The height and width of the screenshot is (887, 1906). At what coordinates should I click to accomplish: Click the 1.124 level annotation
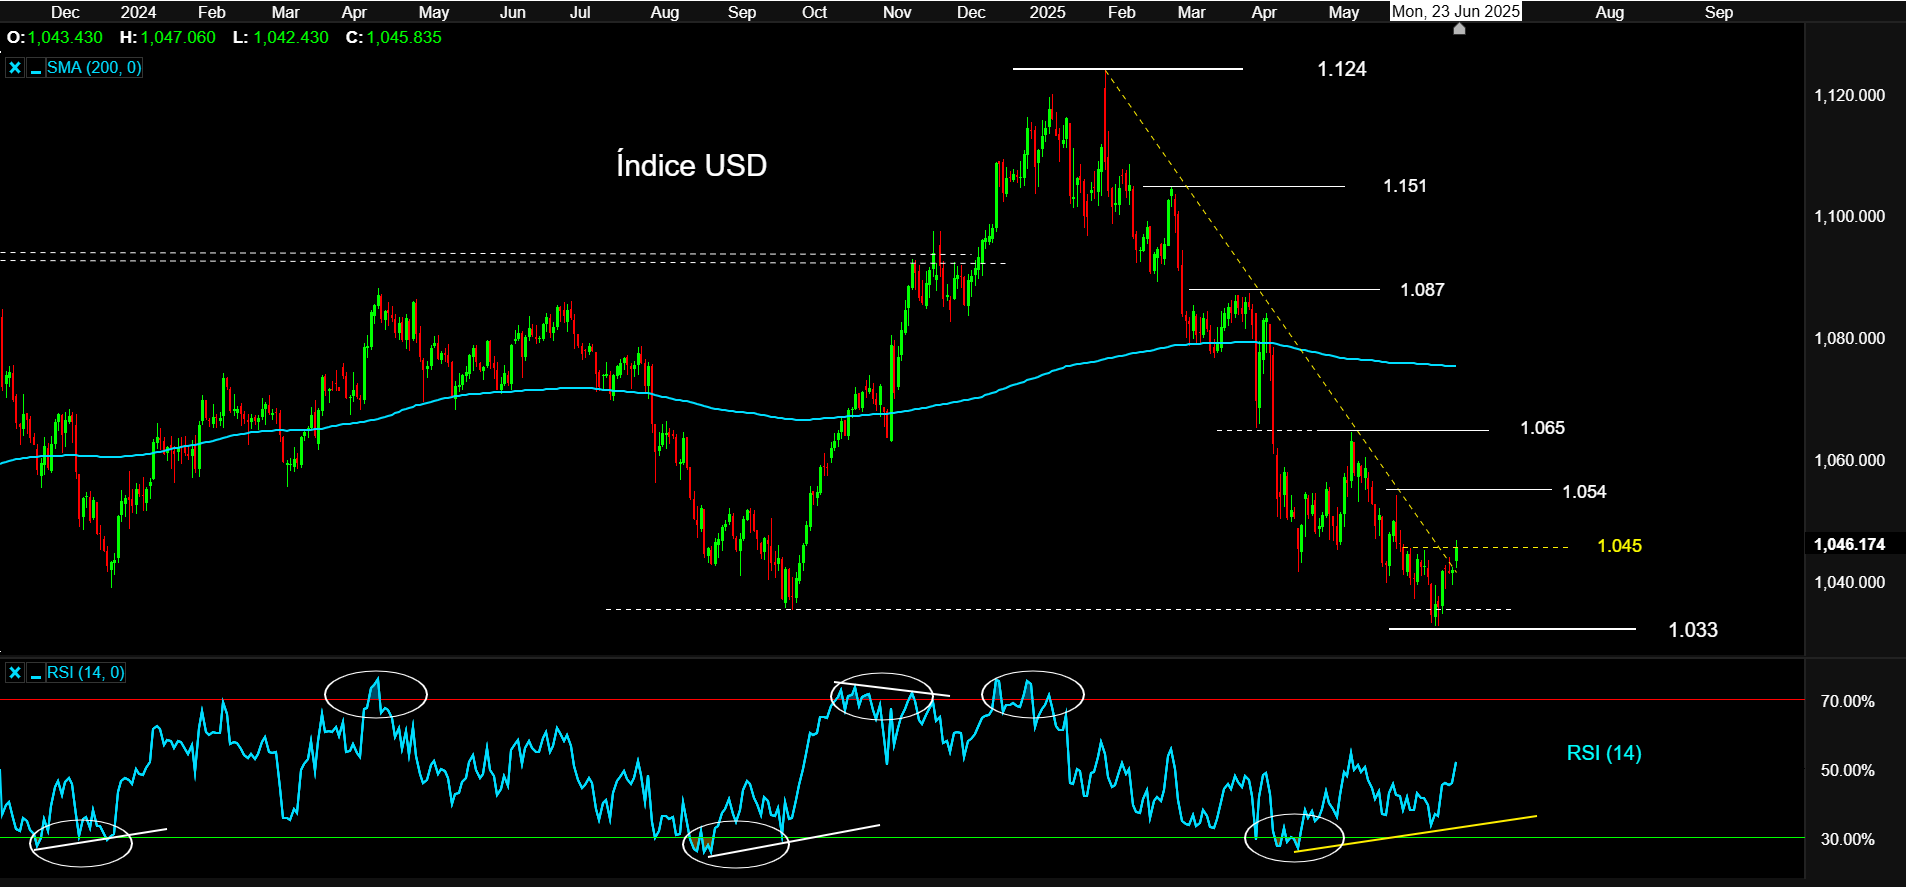click(x=1341, y=69)
